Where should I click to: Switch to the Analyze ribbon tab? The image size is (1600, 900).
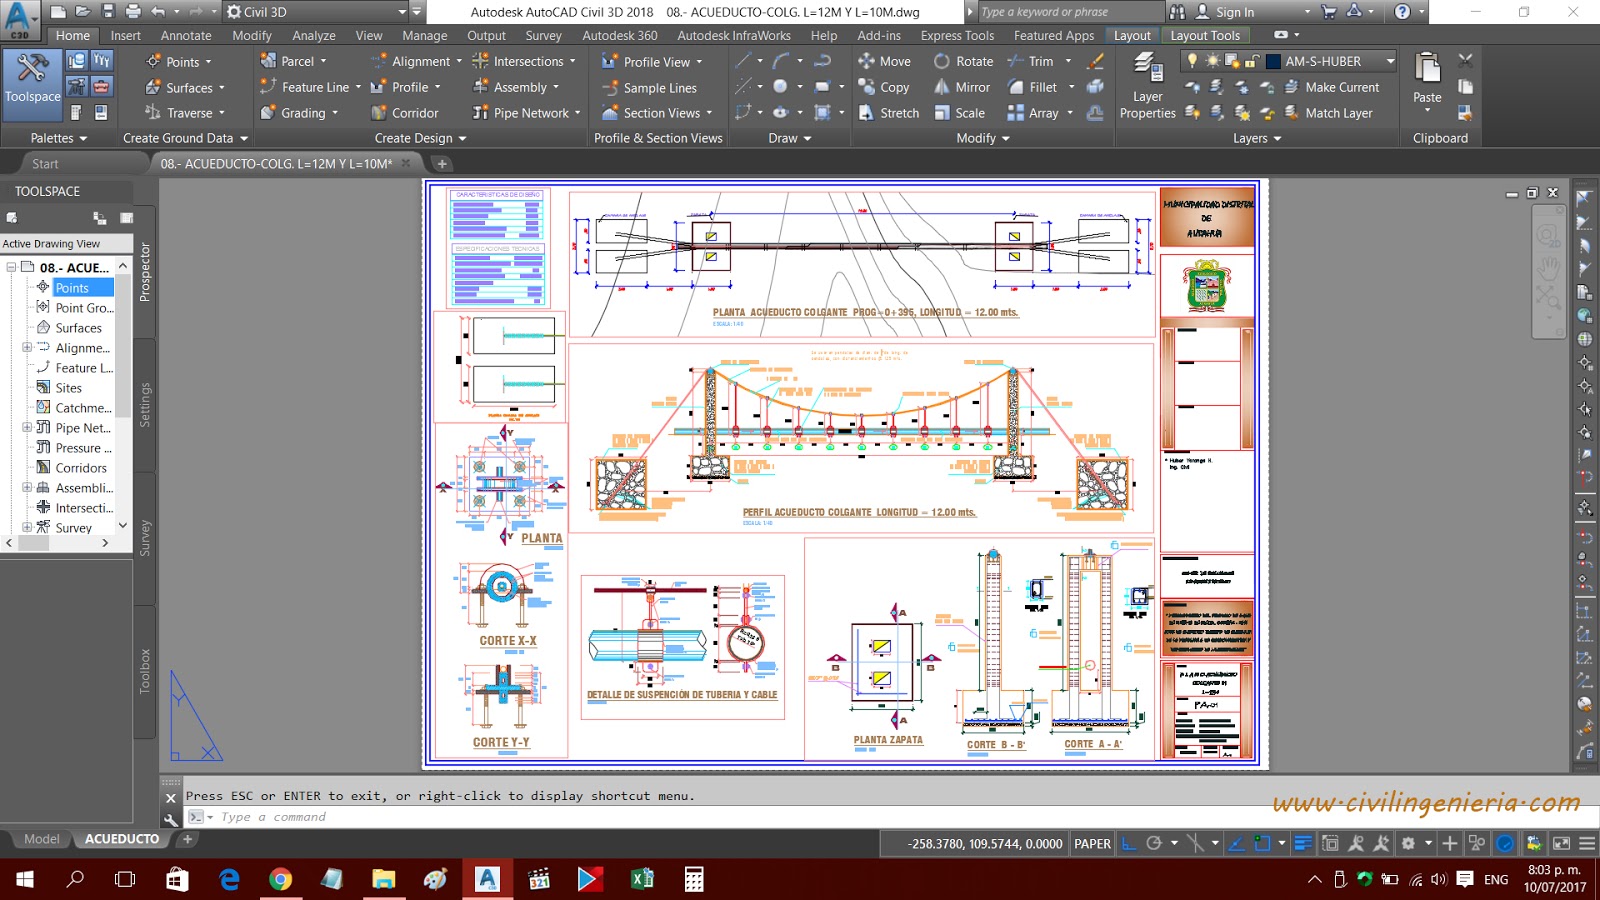coord(314,36)
